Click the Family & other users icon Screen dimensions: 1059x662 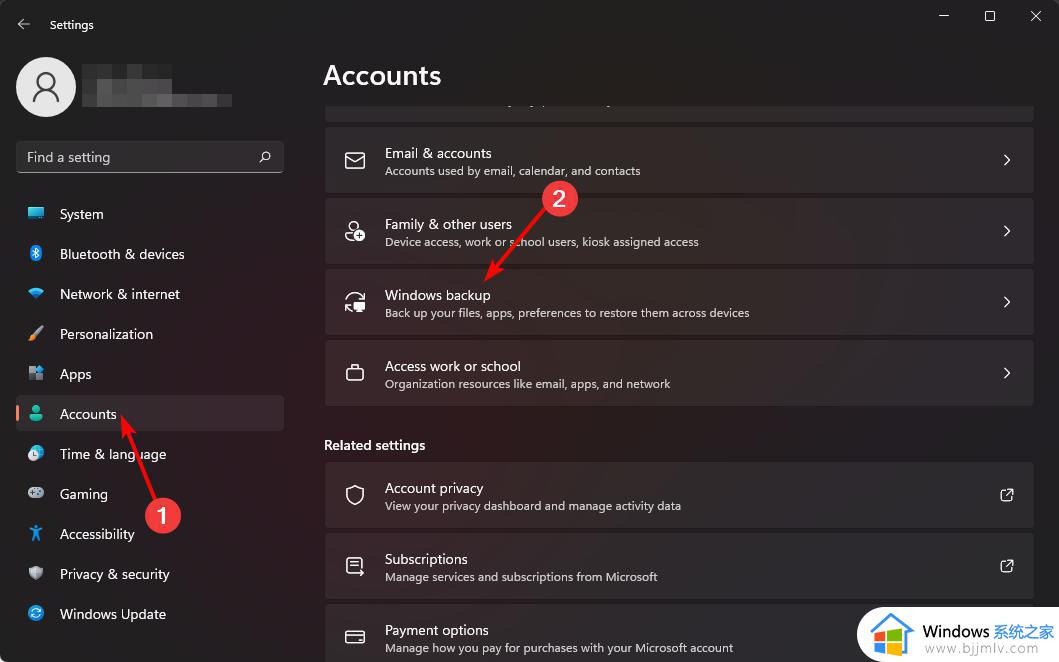(355, 231)
